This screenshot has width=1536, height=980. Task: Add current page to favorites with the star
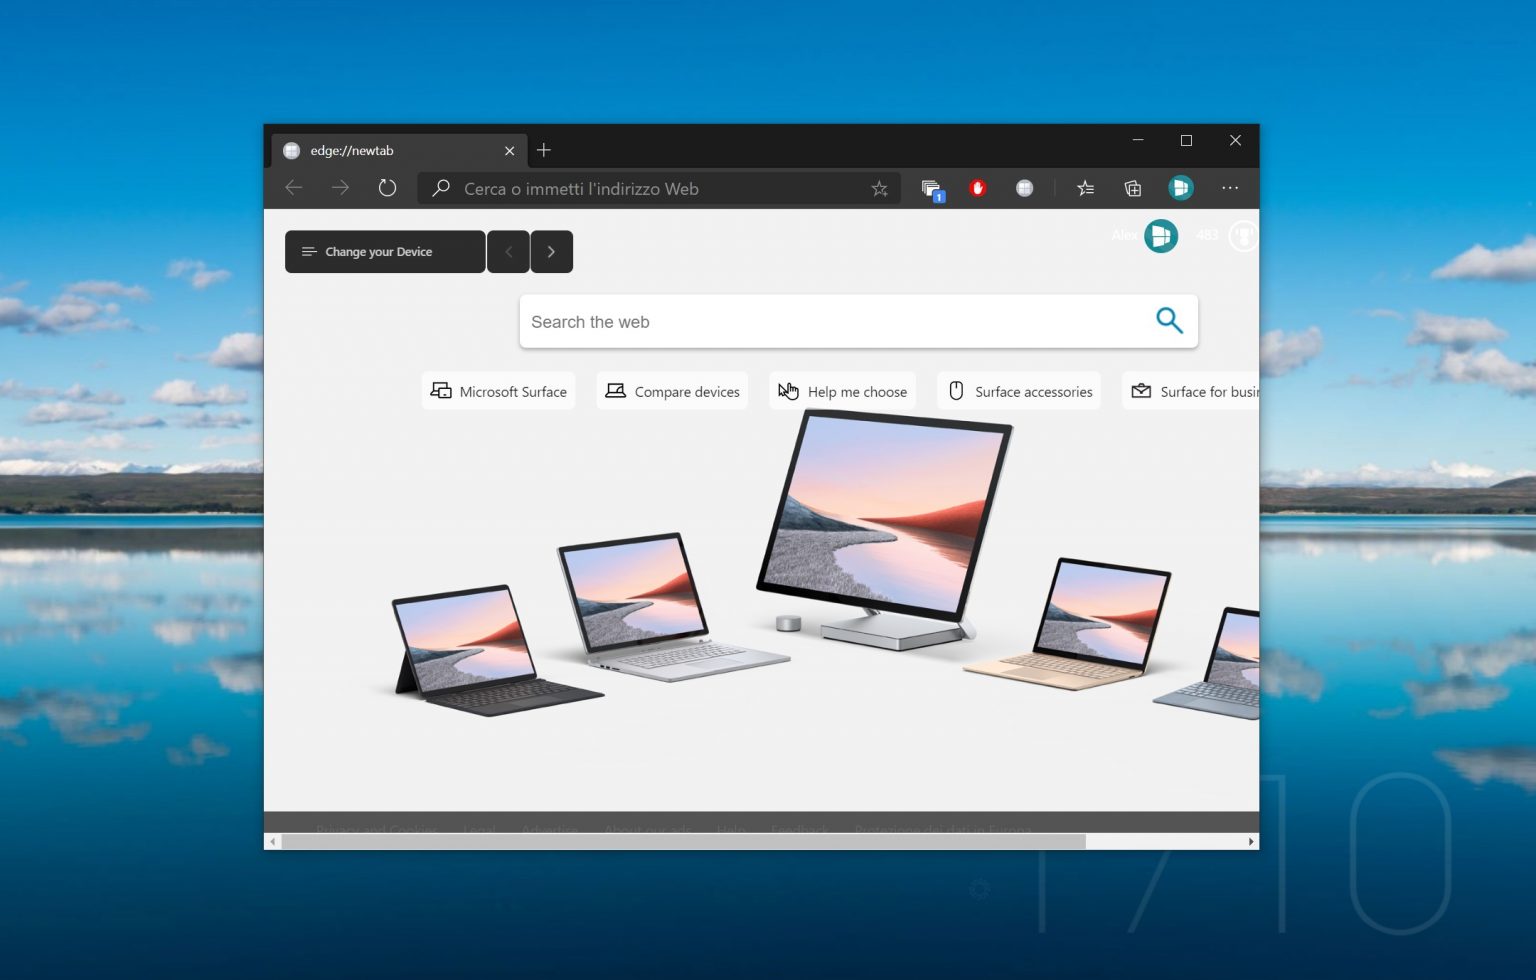(879, 188)
